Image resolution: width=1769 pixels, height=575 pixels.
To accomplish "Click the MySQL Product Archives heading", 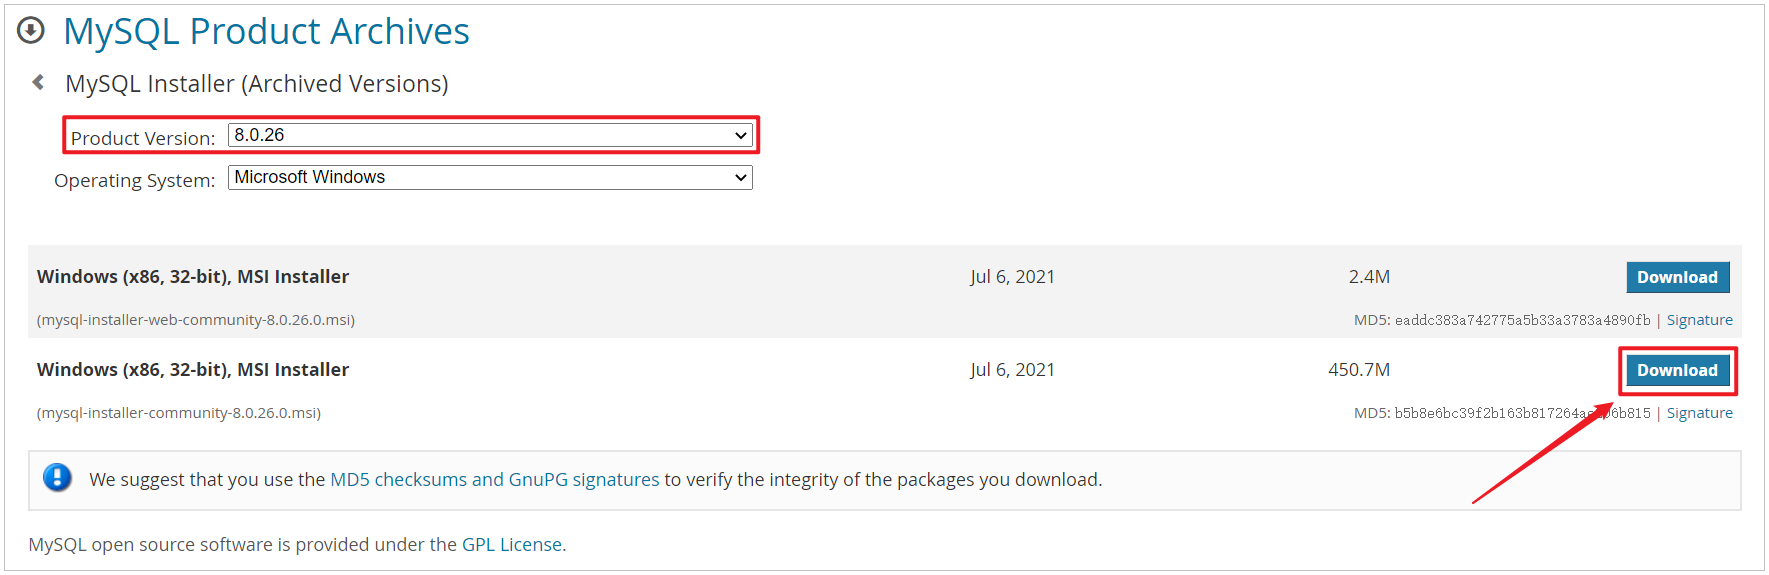I will pyautogui.click(x=266, y=31).
